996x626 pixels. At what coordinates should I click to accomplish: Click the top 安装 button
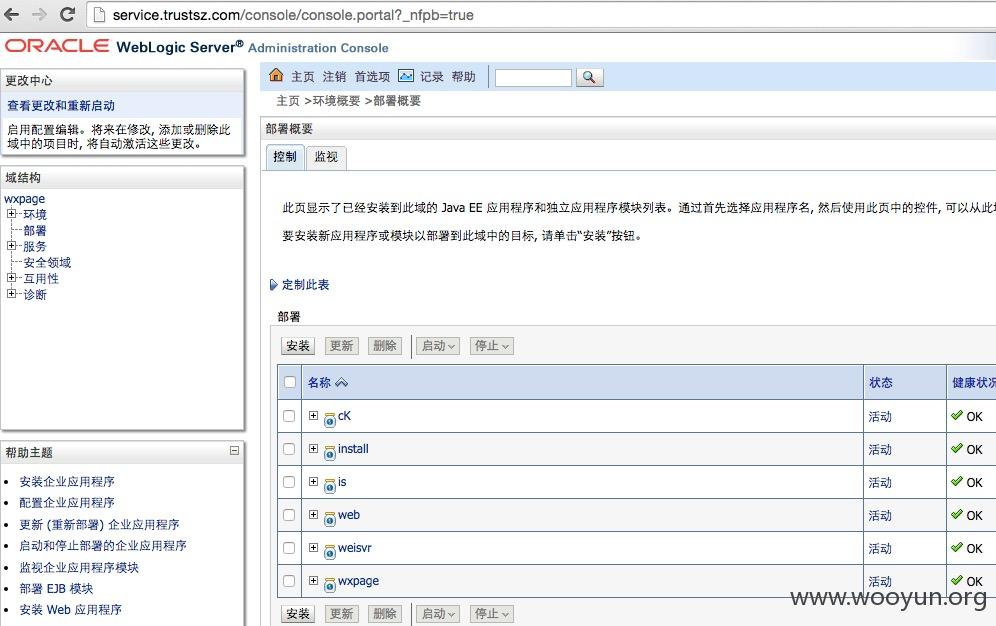point(297,346)
